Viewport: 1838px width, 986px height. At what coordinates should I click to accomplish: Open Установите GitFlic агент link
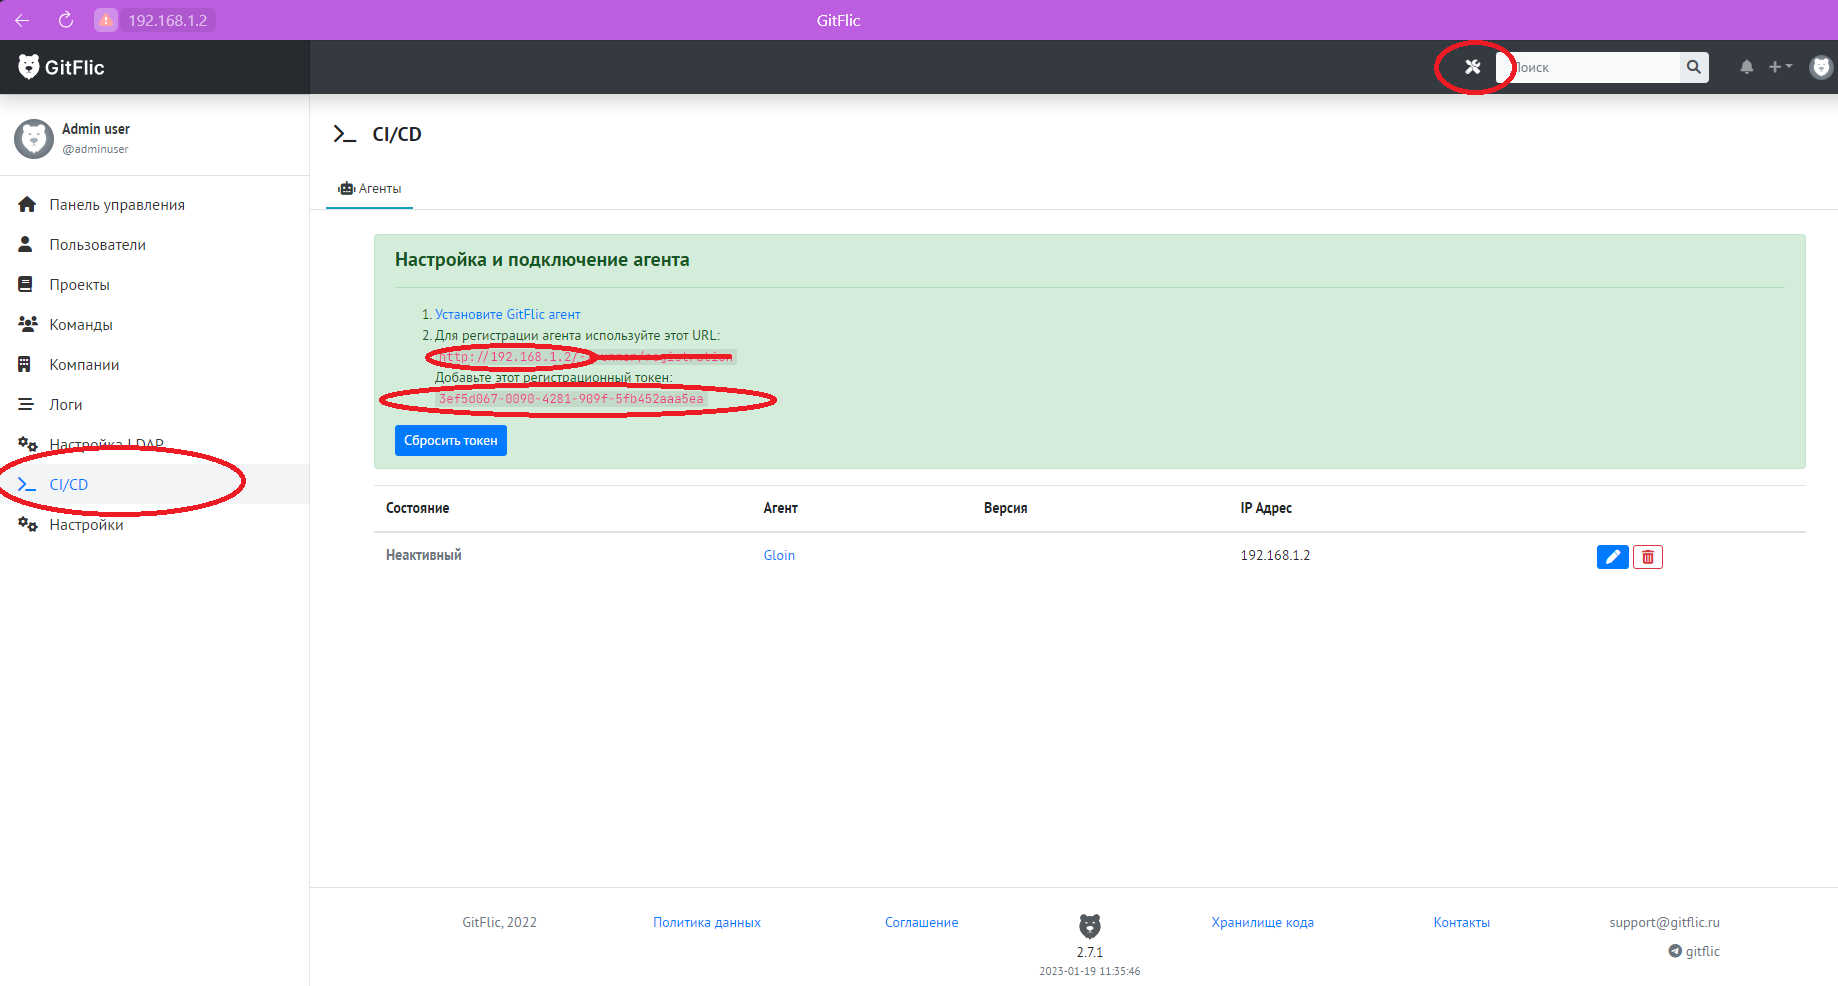pos(507,314)
